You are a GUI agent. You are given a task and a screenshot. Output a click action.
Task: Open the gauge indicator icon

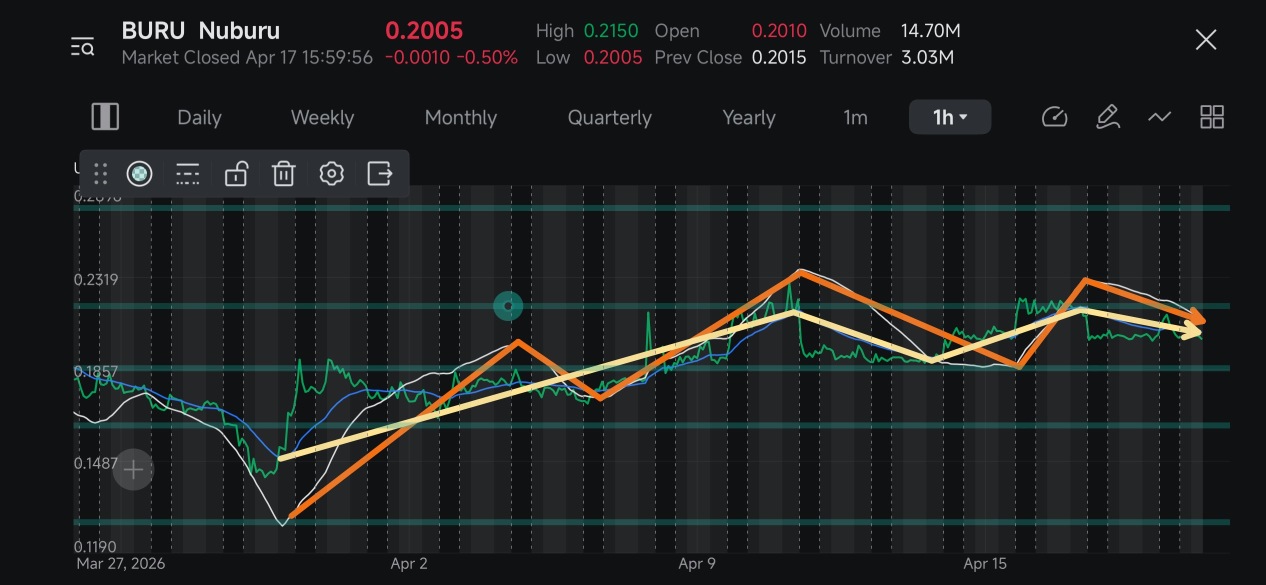click(1055, 117)
